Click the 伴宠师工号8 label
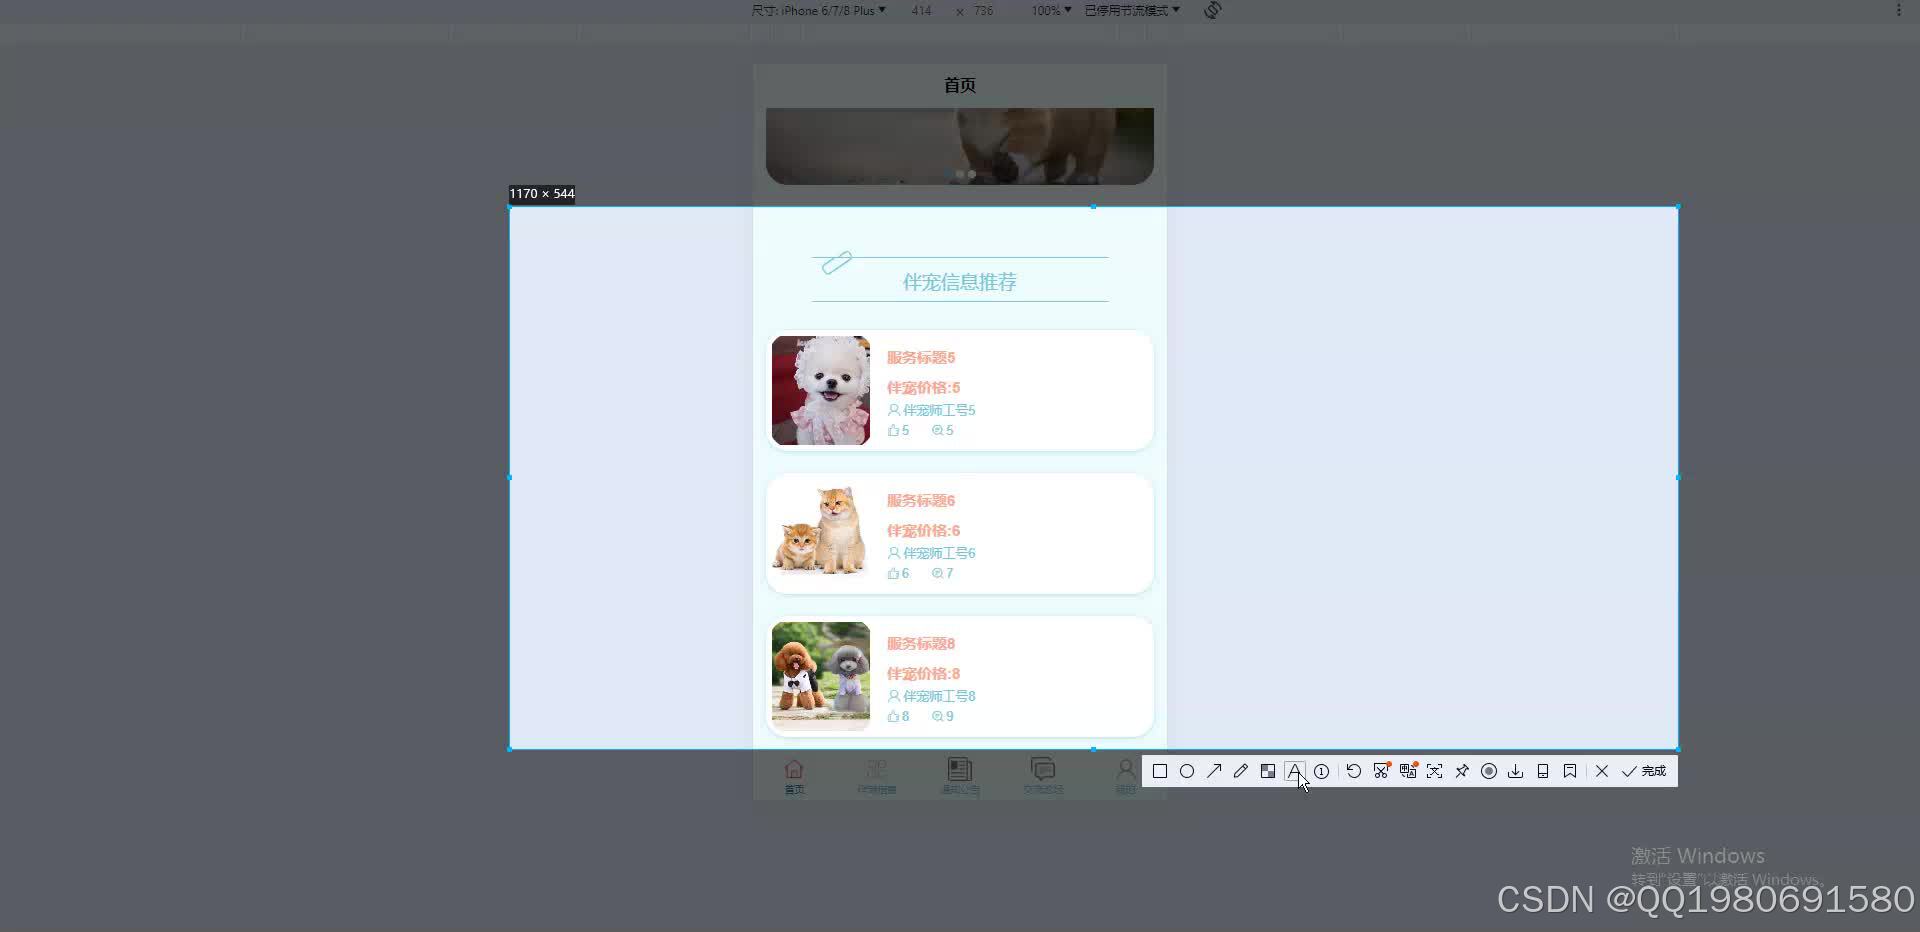Image resolution: width=1920 pixels, height=932 pixels. 939,696
